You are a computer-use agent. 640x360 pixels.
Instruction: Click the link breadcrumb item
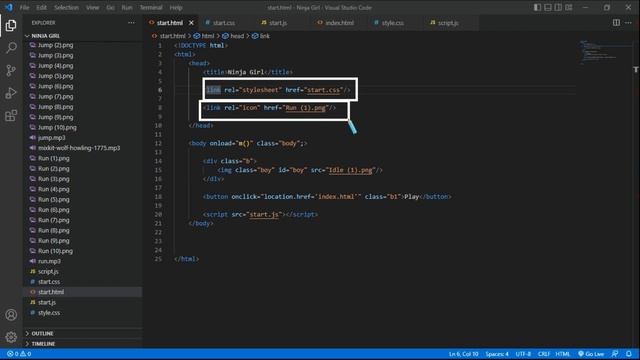(261, 36)
